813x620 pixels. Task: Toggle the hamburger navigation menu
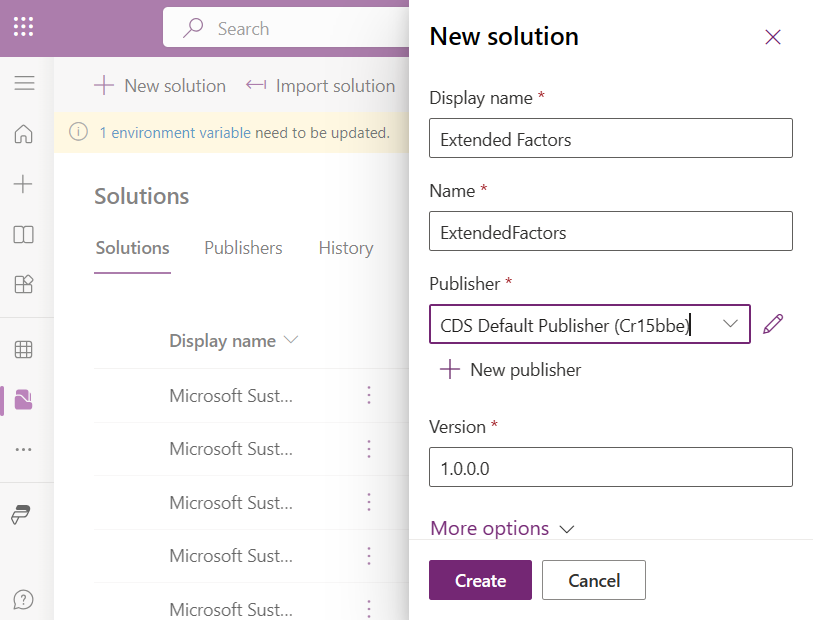(24, 83)
